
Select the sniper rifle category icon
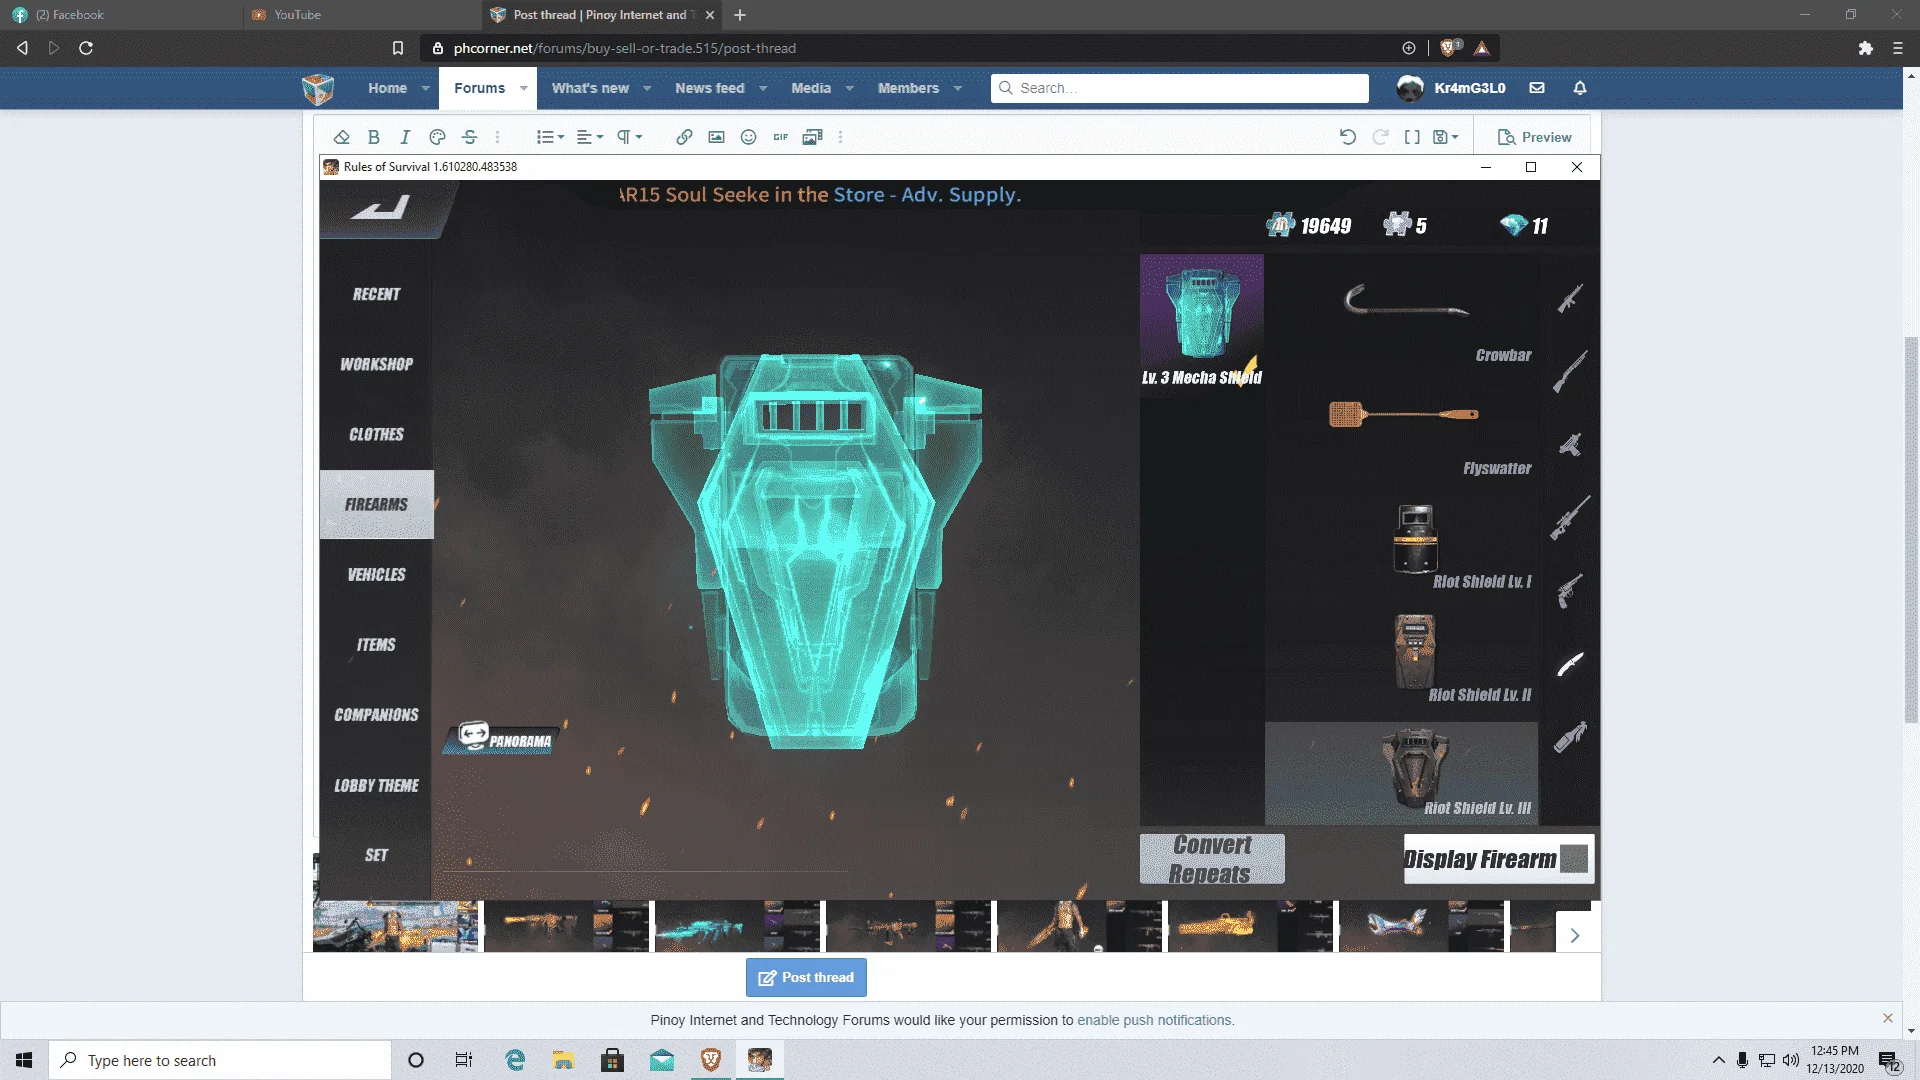[1570, 518]
